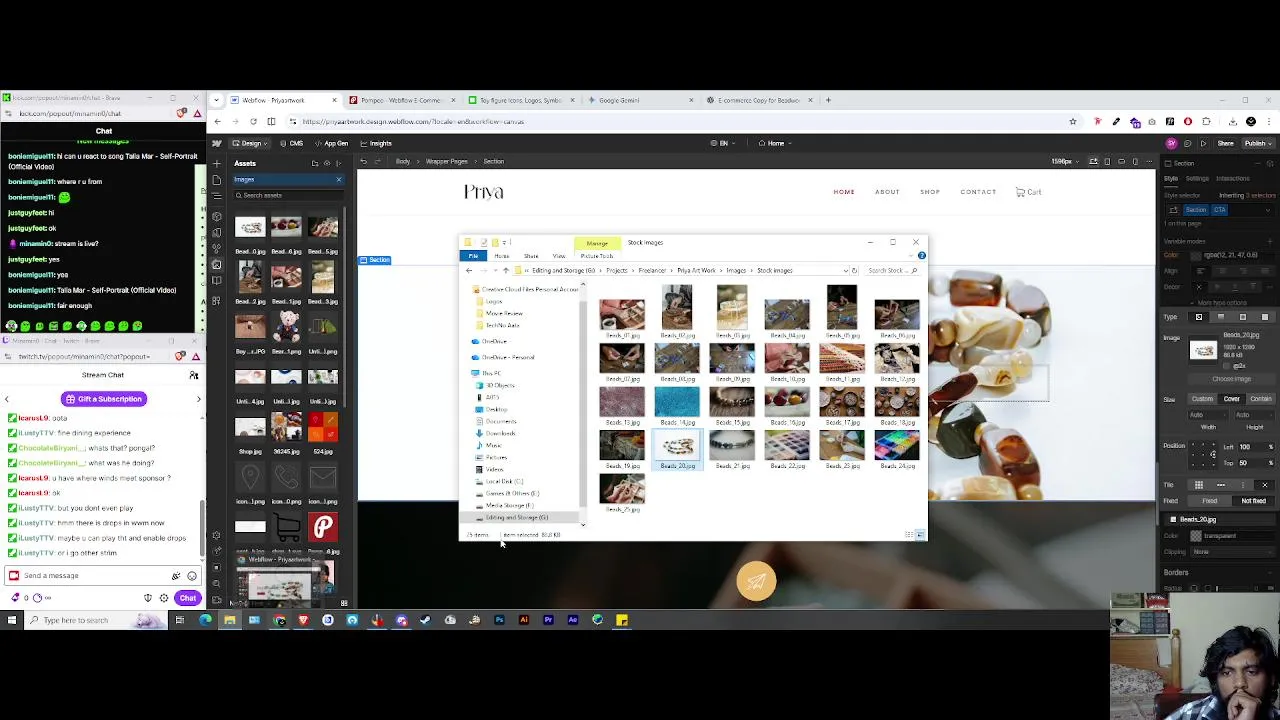Image resolution: width=1280 pixels, height=720 pixels.
Task: Open the Pages panel icon in Webflow sidebar
Action: coord(216,180)
